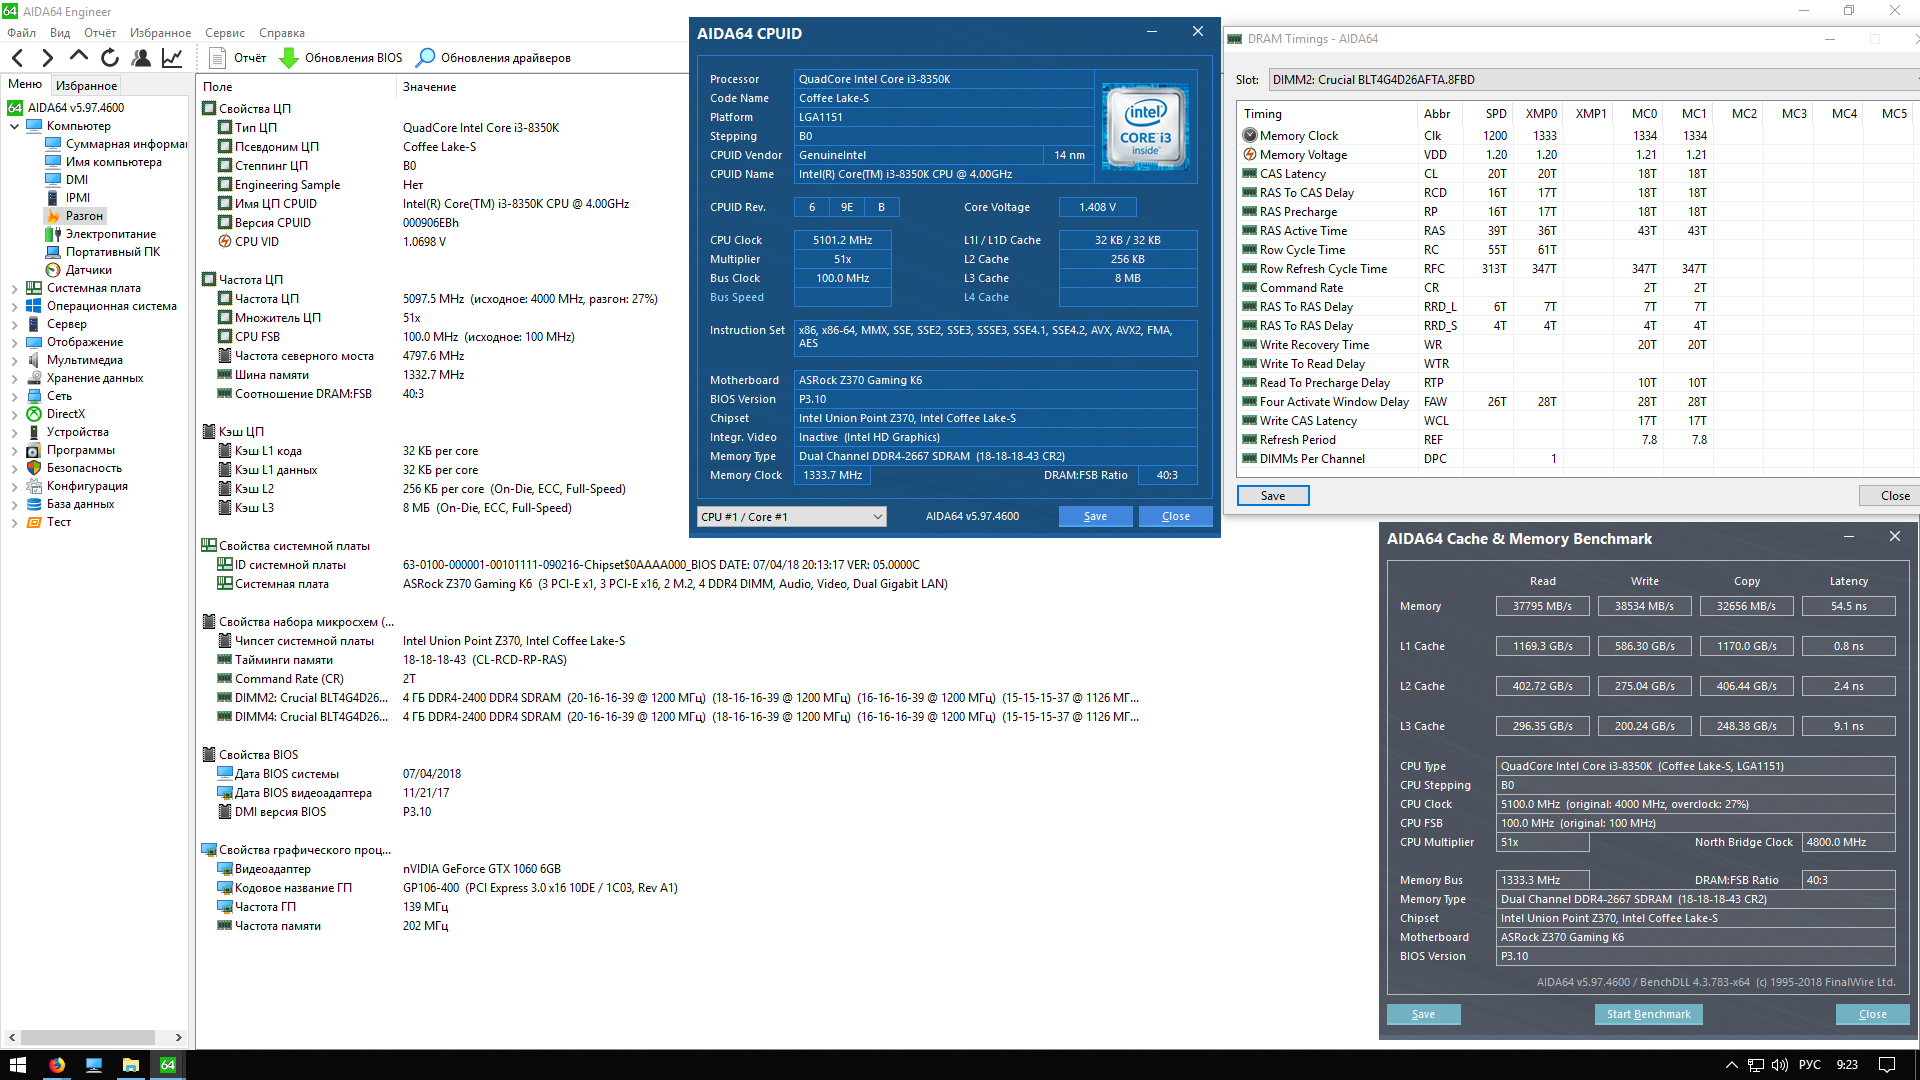
Task: Click the tree panel horizontal scrollbar
Action: (88, 1037)
